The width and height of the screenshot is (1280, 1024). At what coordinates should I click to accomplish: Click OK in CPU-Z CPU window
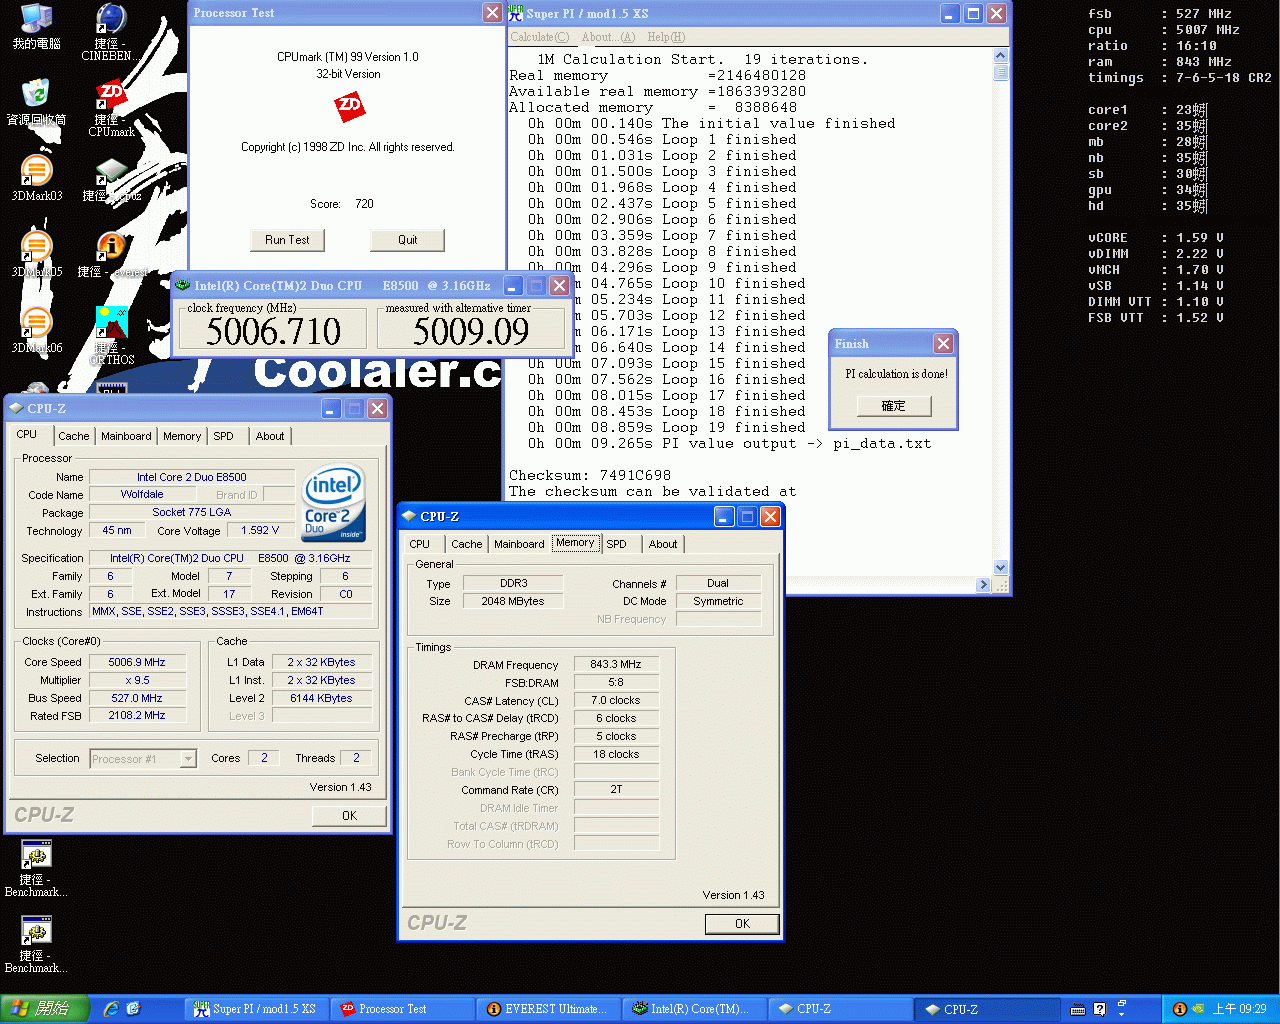click(349, 816)
